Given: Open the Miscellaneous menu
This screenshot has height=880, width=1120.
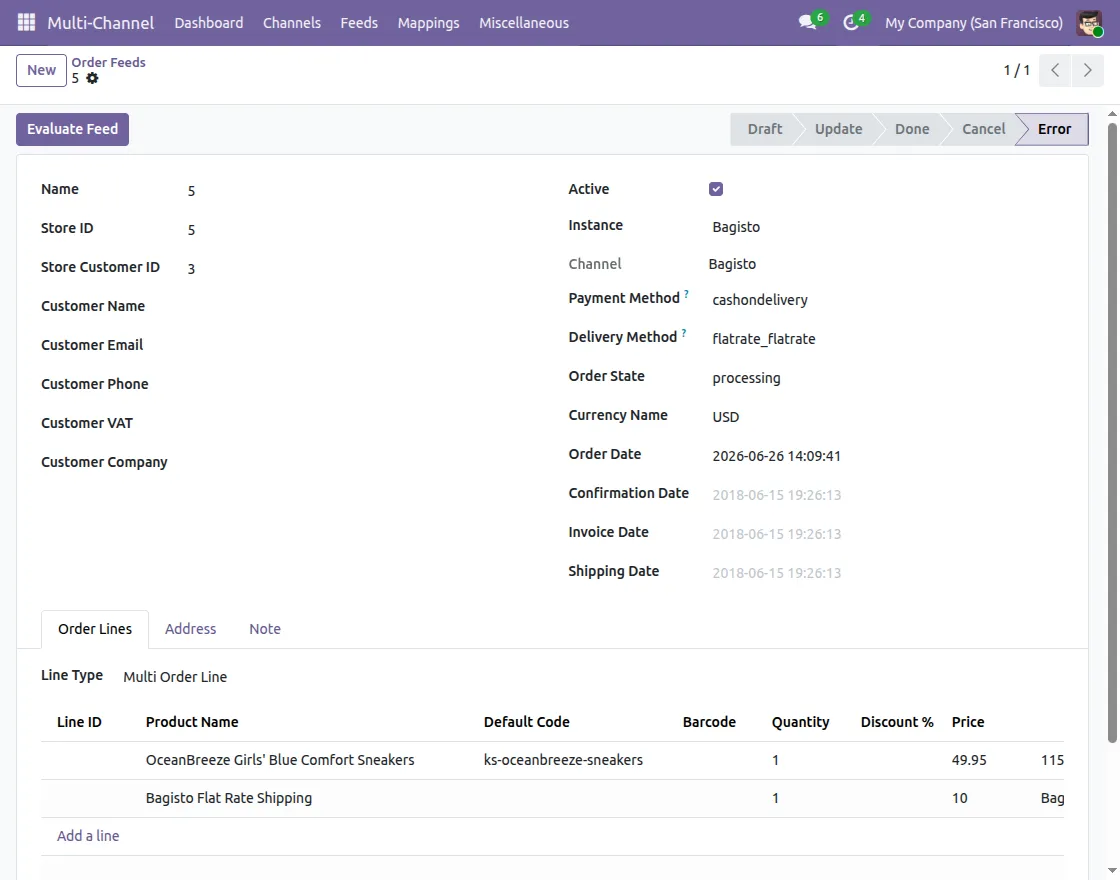Looking at the screenshot, I should click(524, 23).
